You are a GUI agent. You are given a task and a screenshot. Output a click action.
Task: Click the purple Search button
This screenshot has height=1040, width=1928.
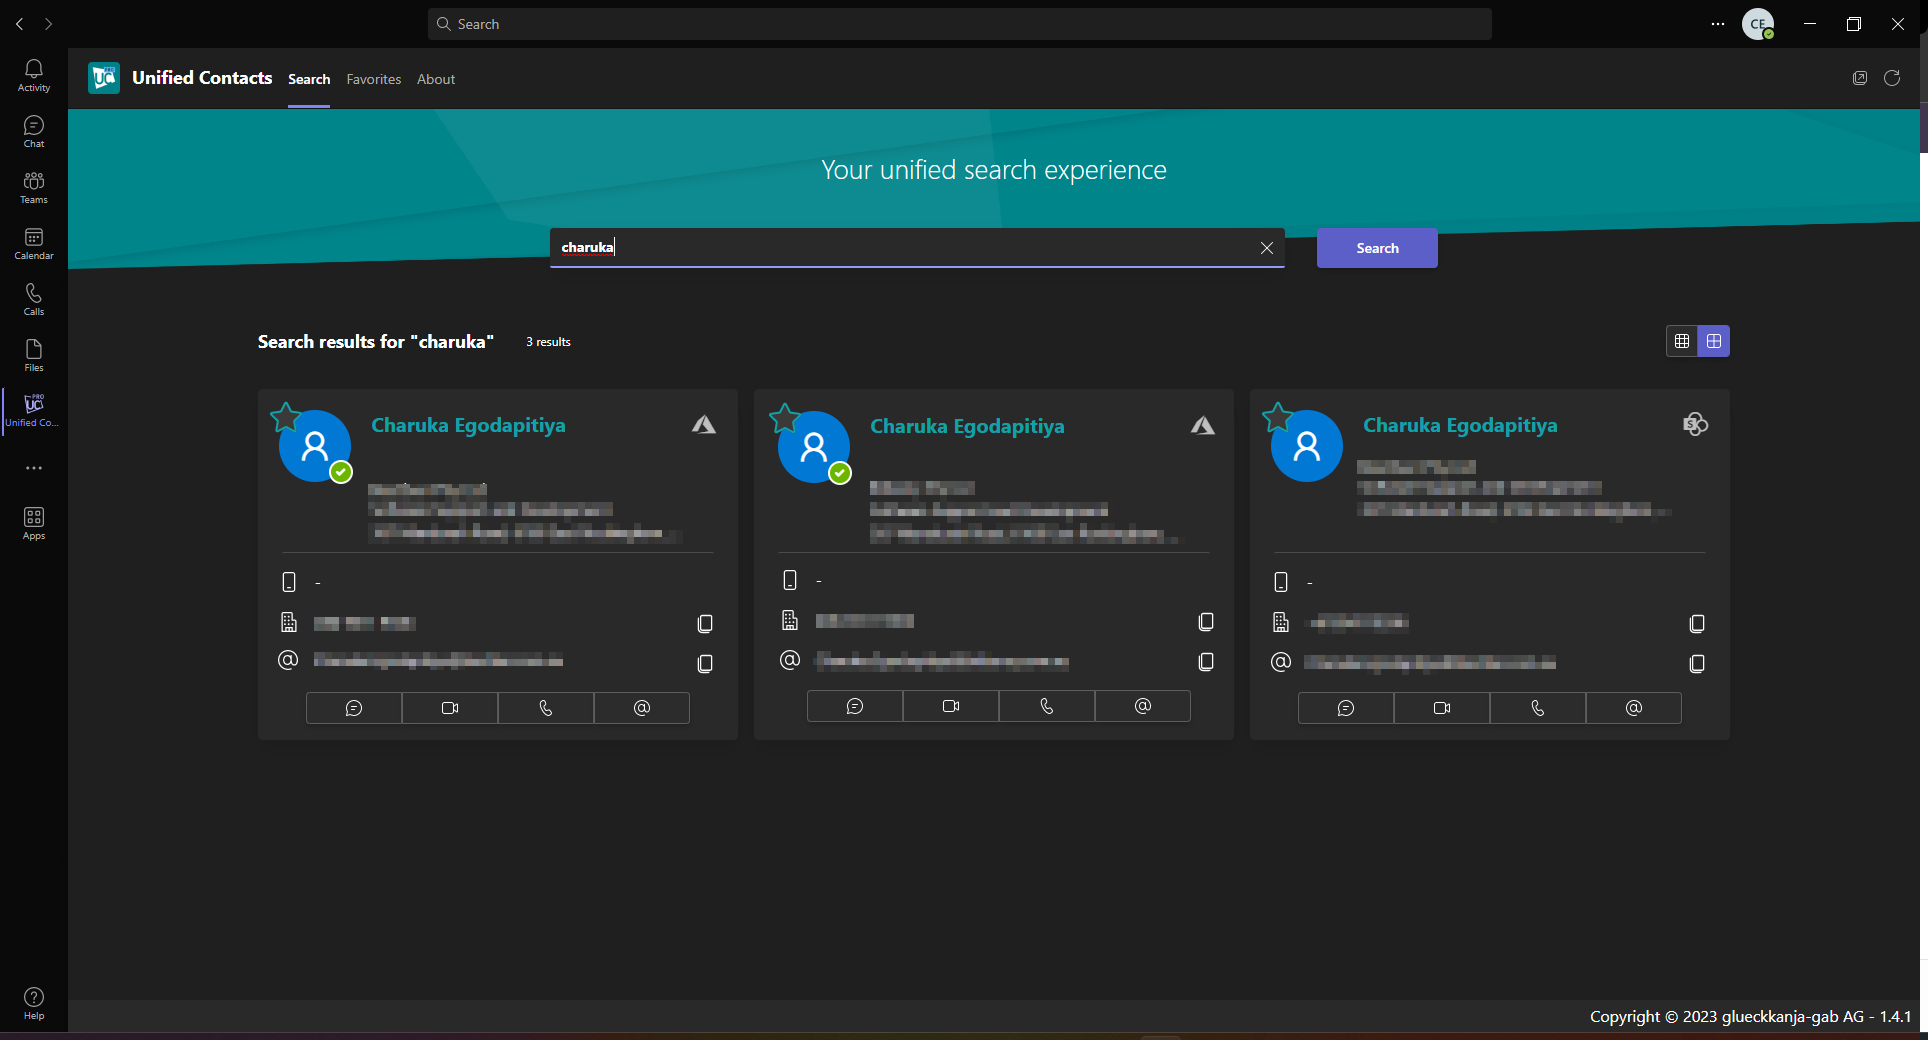1377,248
